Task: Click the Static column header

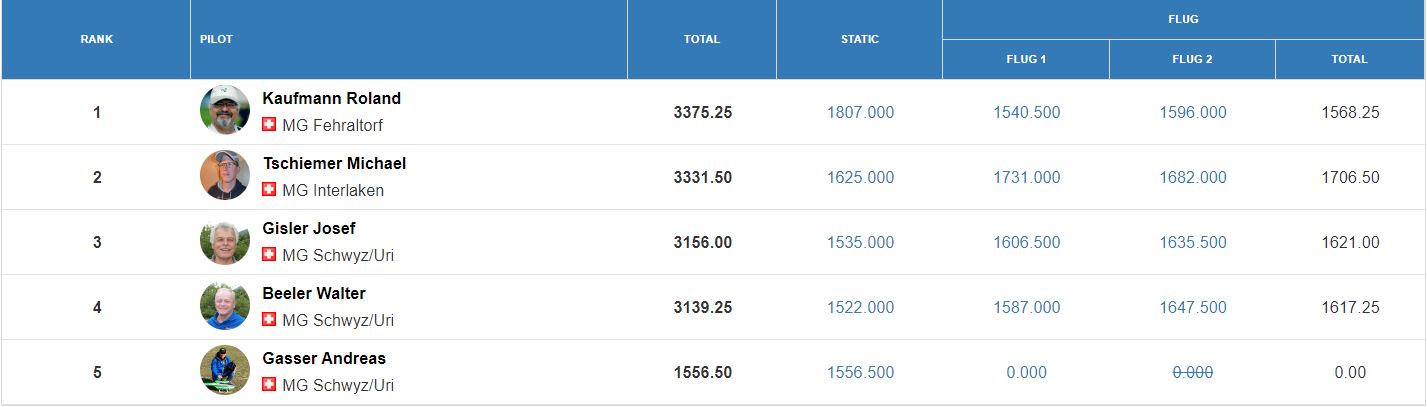Action: [860, 40]
